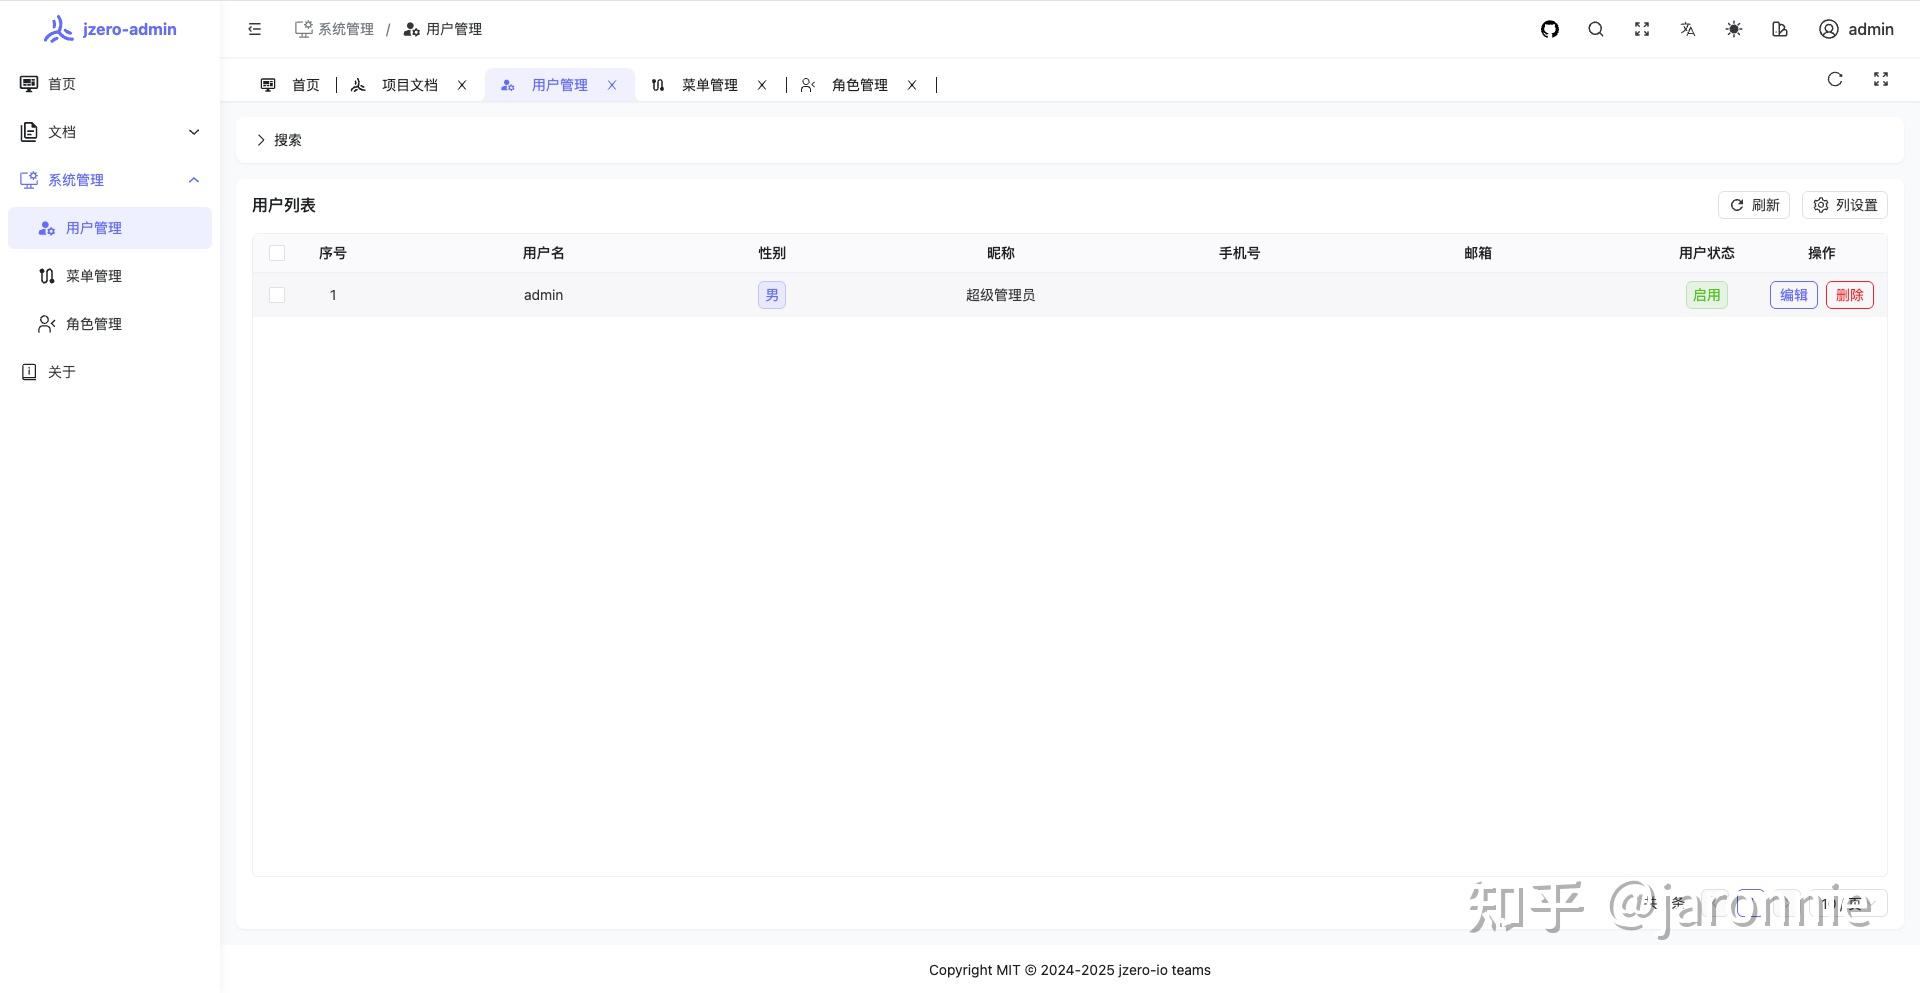Open the theme layout settings icon
This screenshot has width=1920, height=993.
[1780, 29]
